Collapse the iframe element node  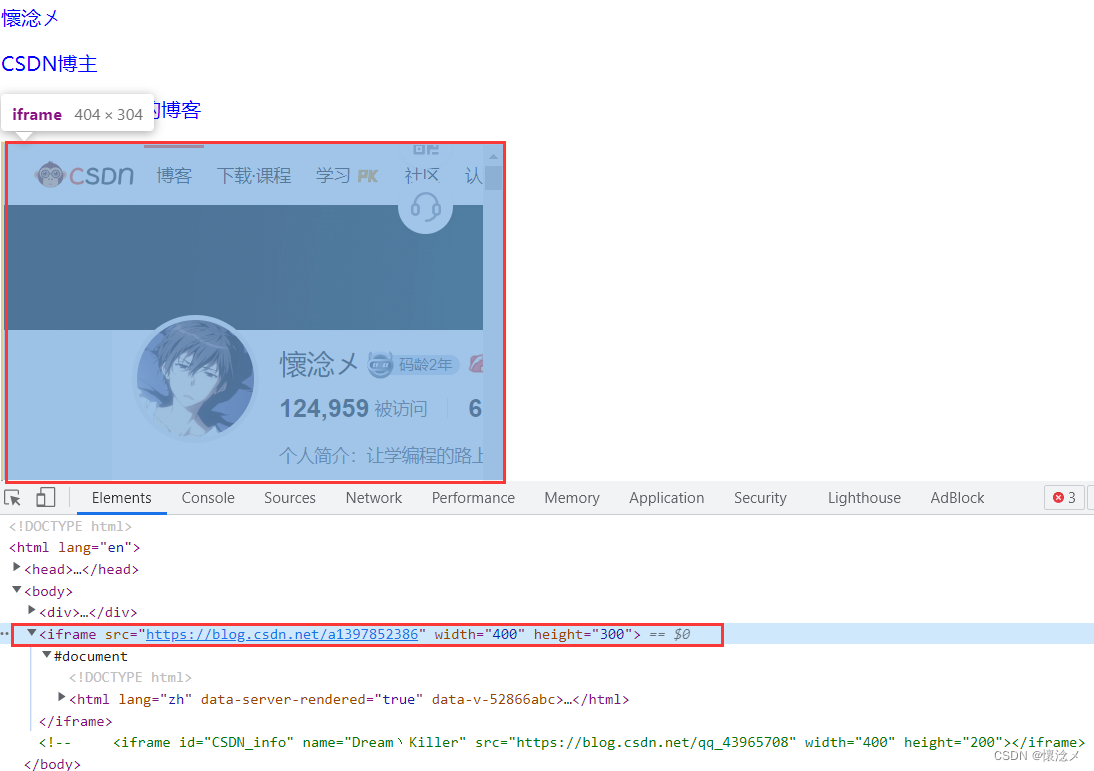tap(31, 634)
